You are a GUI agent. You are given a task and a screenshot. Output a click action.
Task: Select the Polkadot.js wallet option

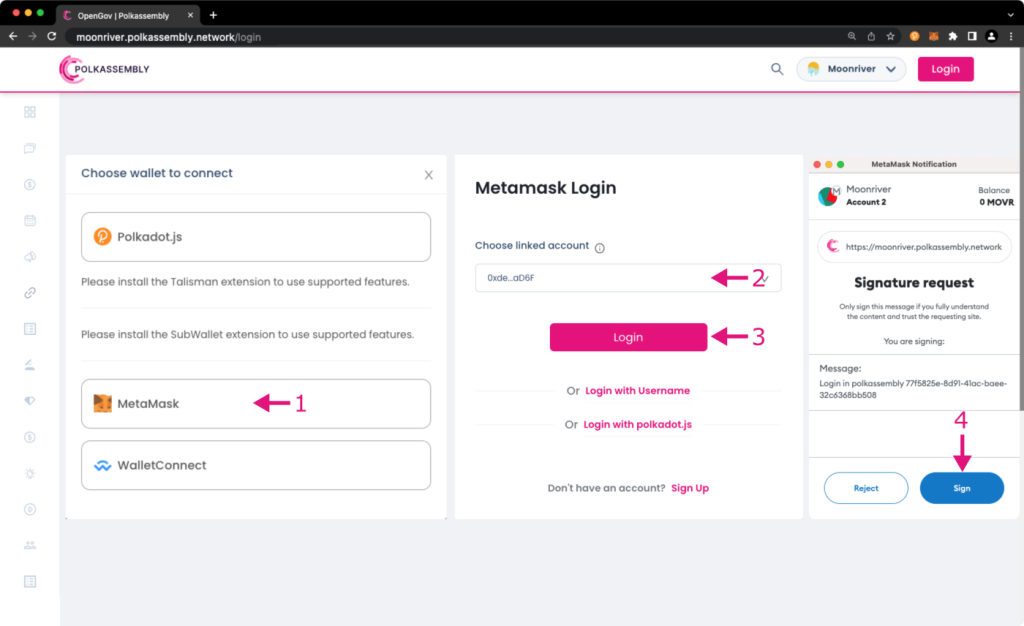tap(256, 237)
